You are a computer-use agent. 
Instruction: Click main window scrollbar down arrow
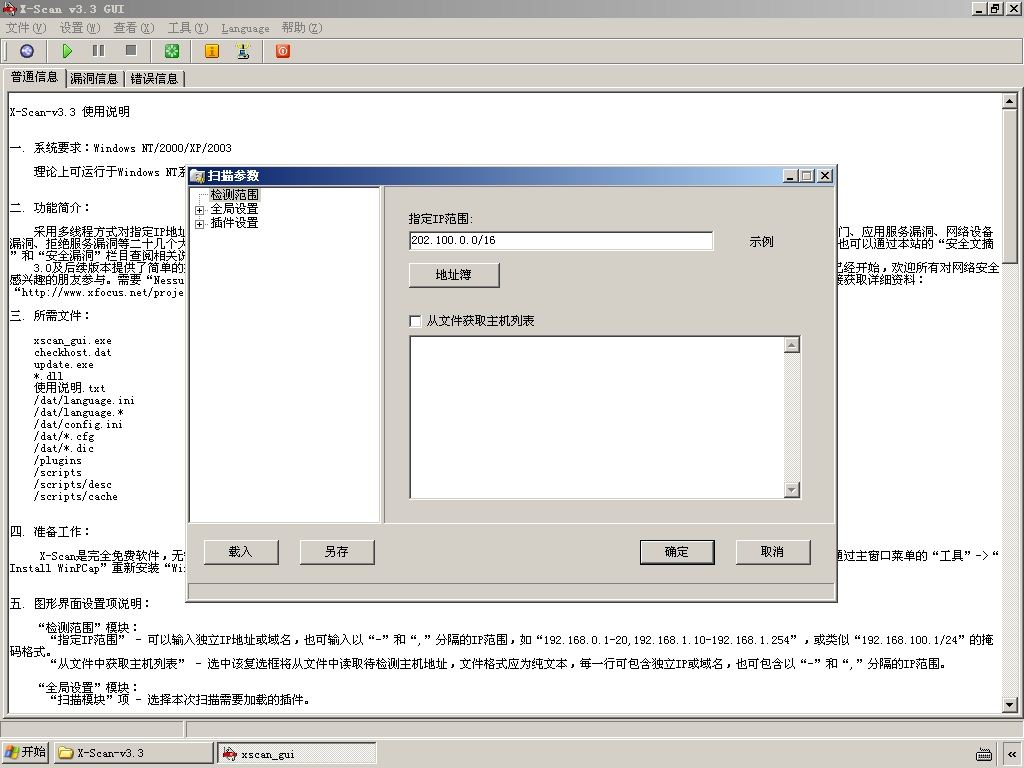point(1010,705)
